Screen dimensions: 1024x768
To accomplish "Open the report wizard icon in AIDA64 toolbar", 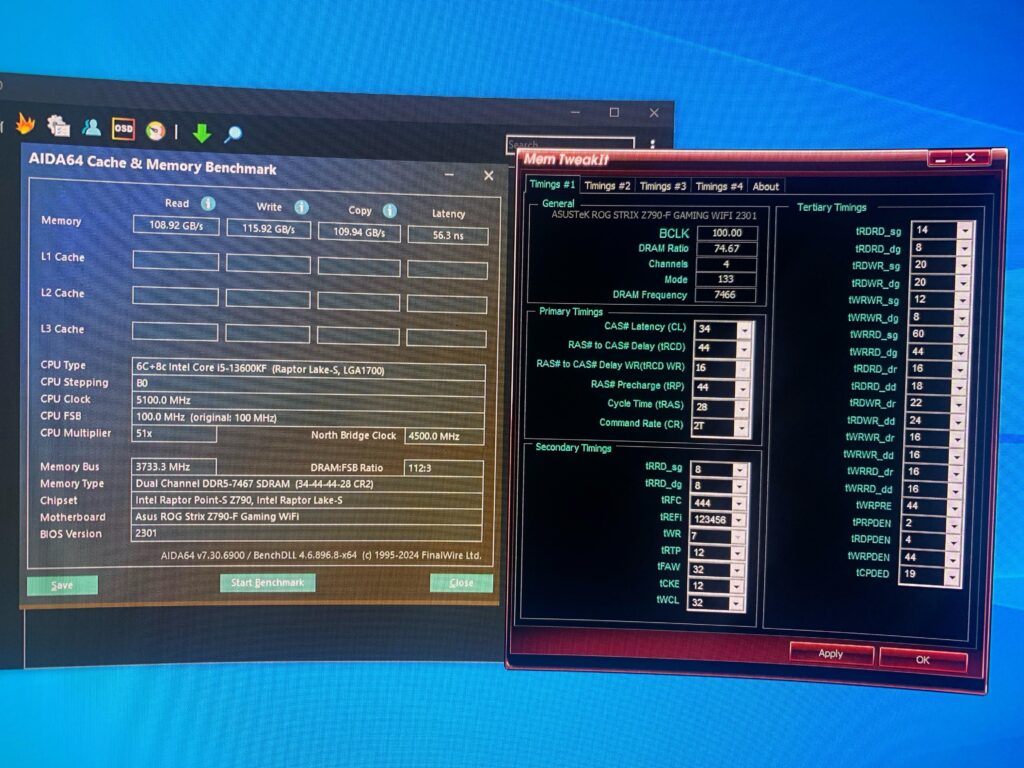I will point(59,125).
